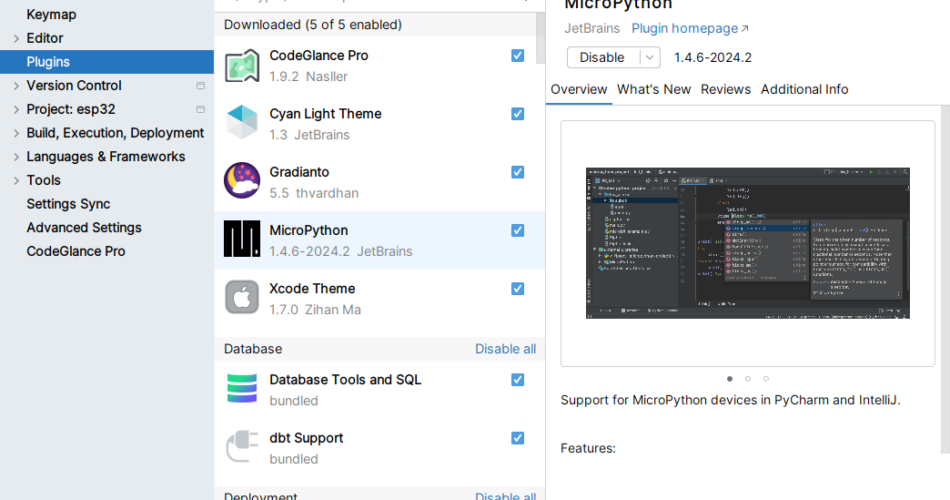The image size is (950, 500).
Task: Click Disable all for Deployment group
Action: 505,495
